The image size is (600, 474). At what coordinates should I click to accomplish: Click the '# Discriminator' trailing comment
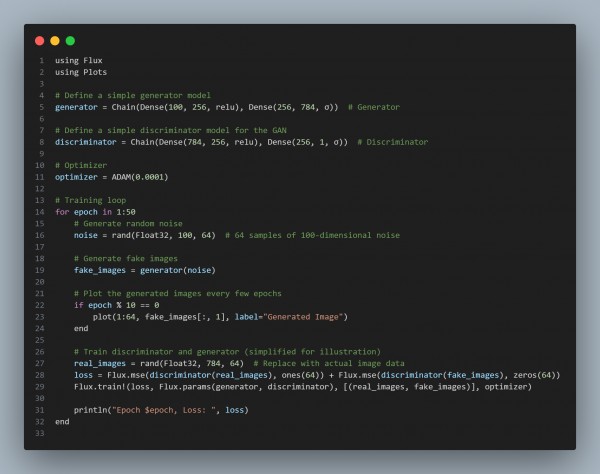click(393, 142)
